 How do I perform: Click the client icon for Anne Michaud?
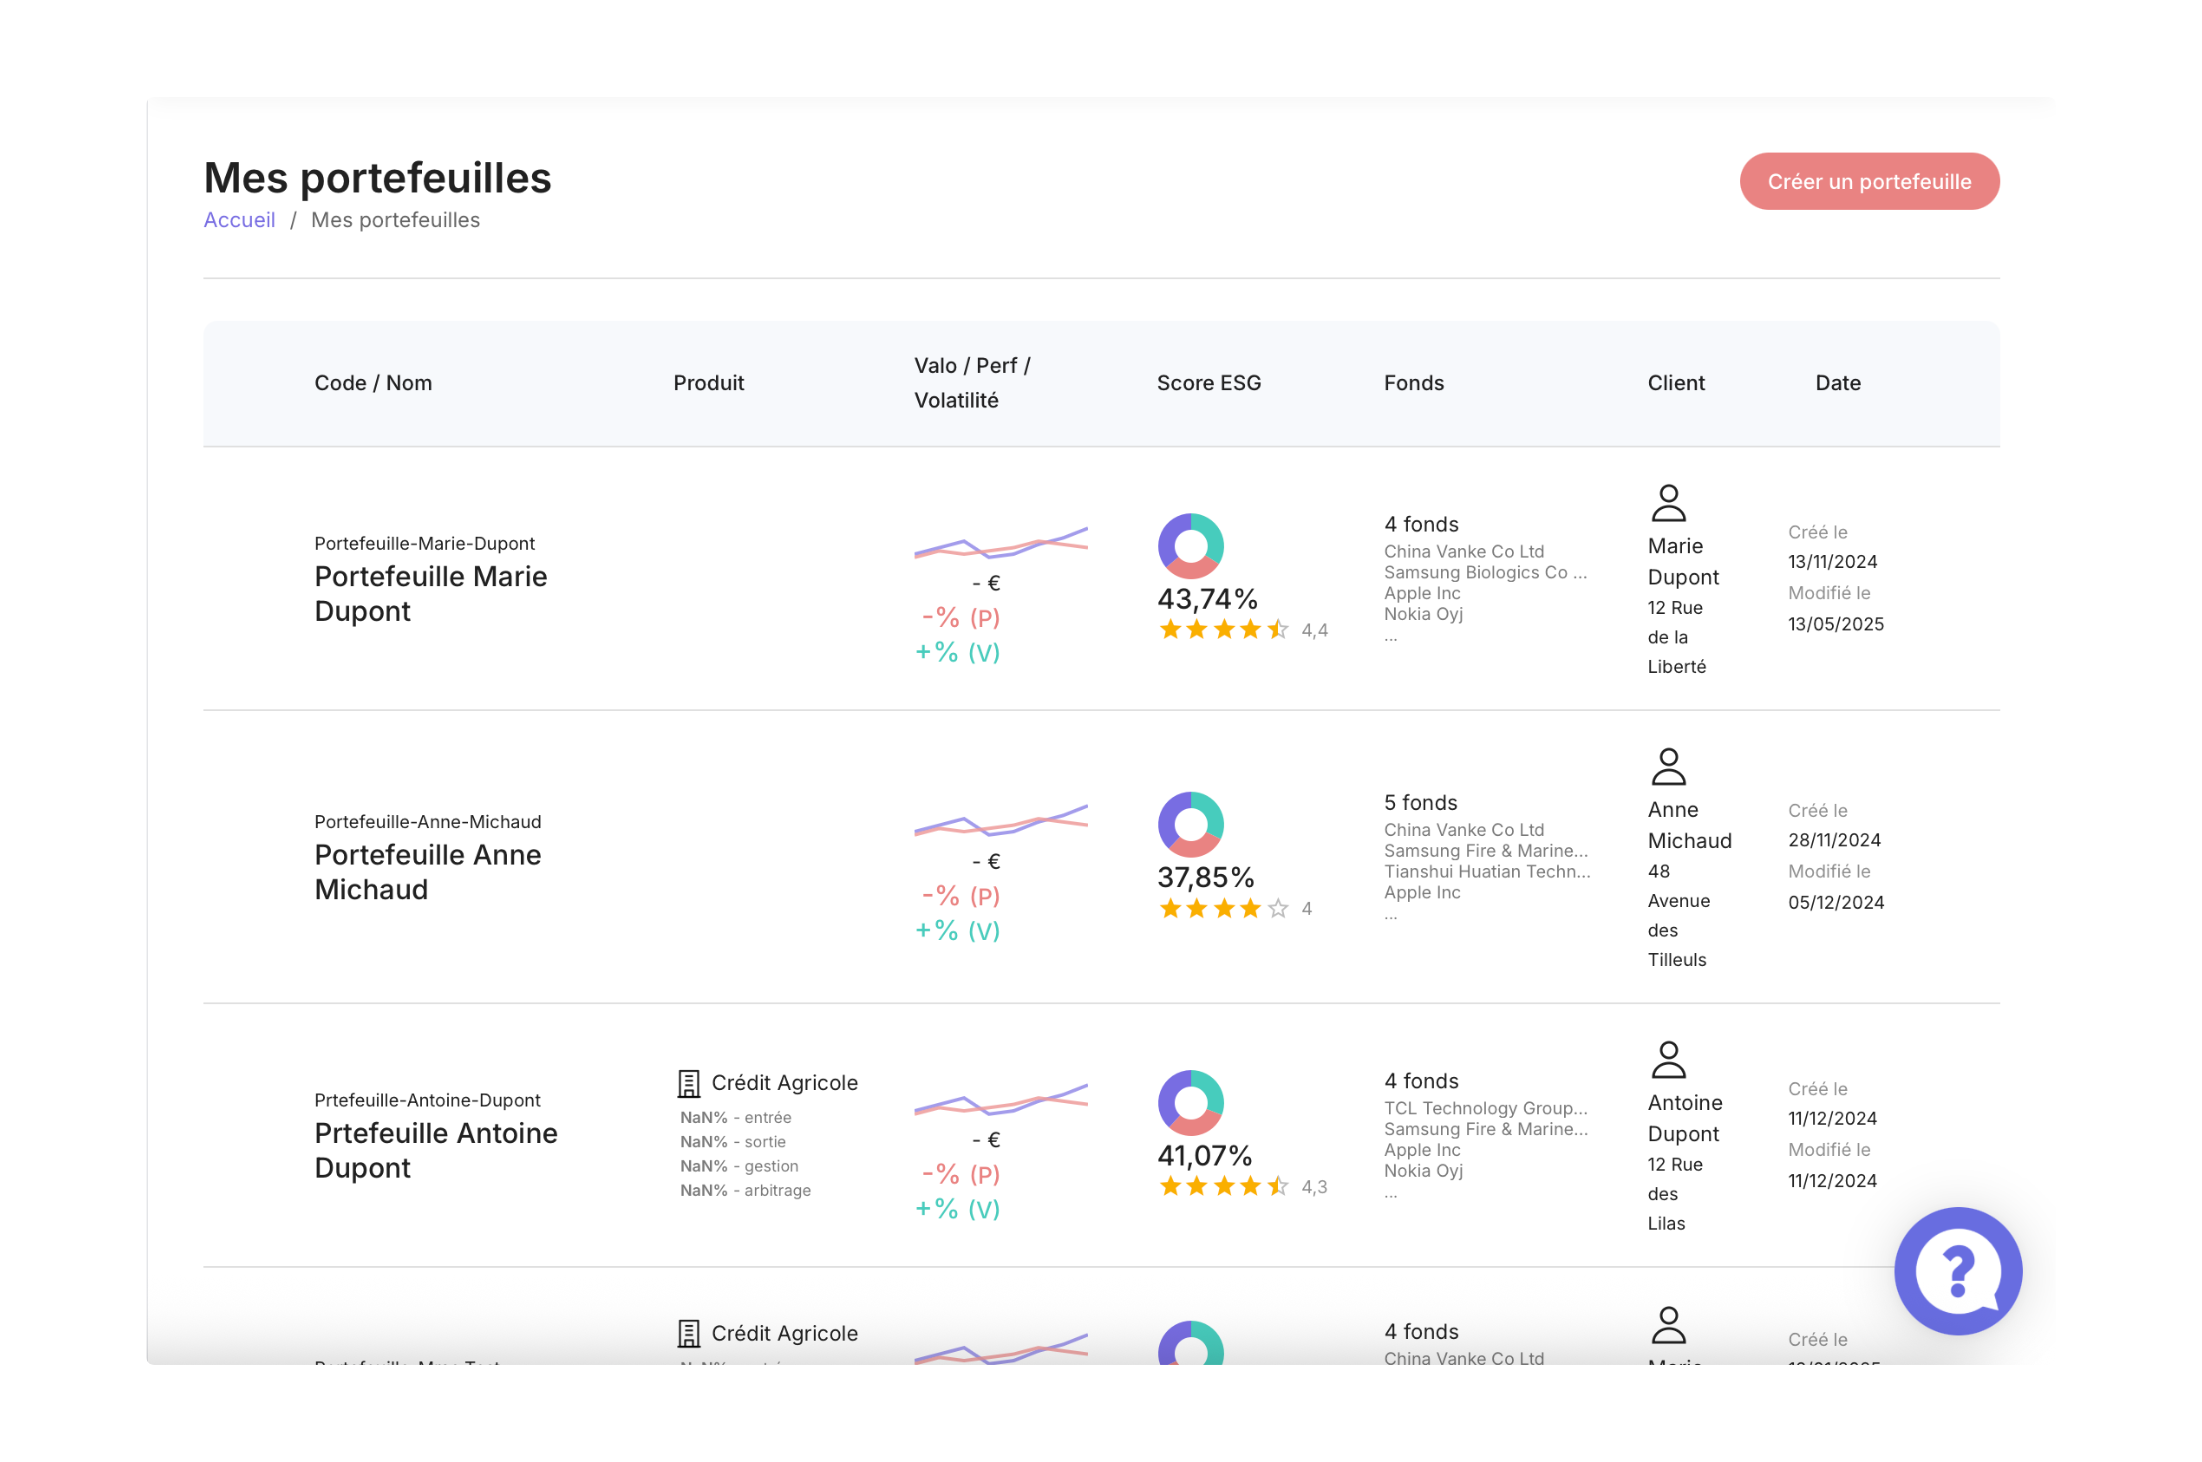coord(1668,765)
